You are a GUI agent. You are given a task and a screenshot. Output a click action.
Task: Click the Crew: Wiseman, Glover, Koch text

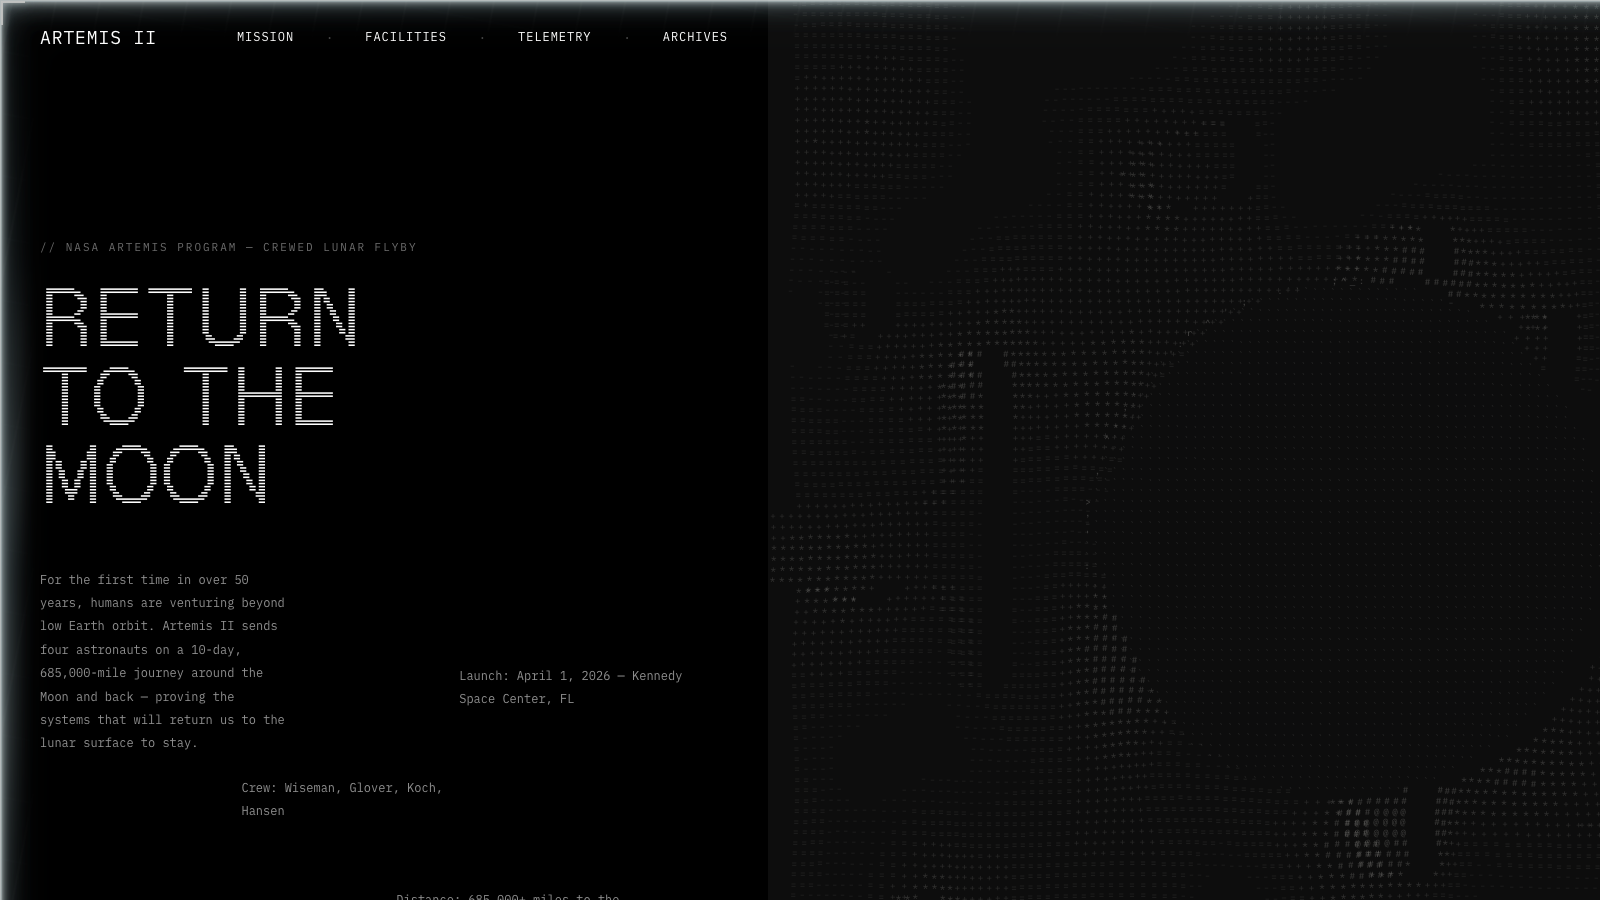tap(342, 799)
